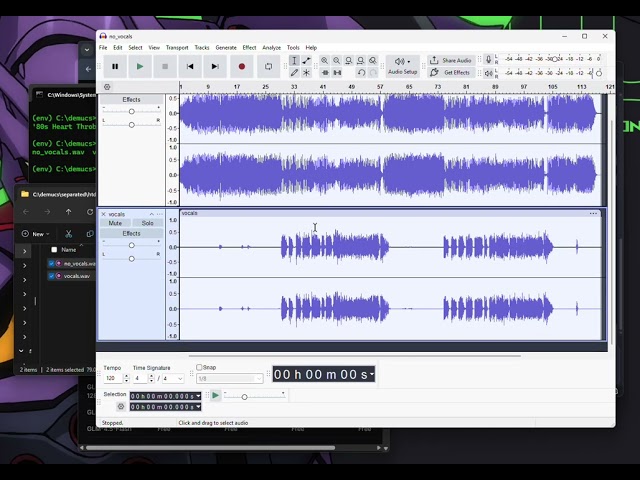This screenshot has width=640, height=480.
Task: Enable the Snap checkbox
Action: (199, 367)
